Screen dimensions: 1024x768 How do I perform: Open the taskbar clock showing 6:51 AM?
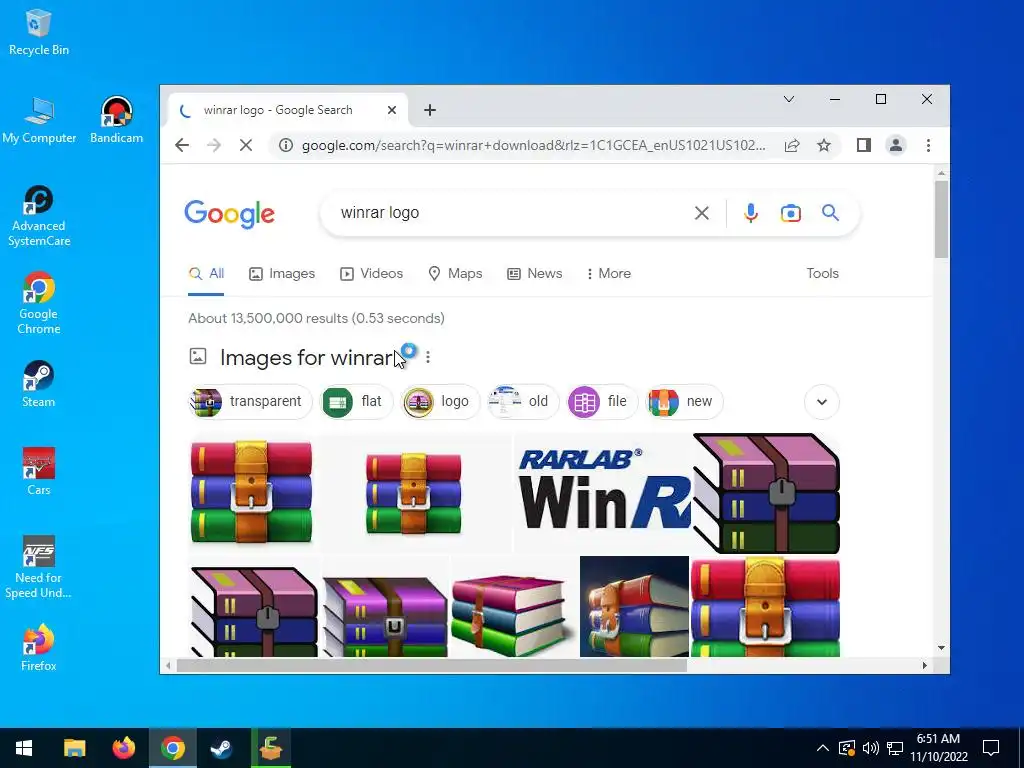pyautogui.click(x=938, y=748)
